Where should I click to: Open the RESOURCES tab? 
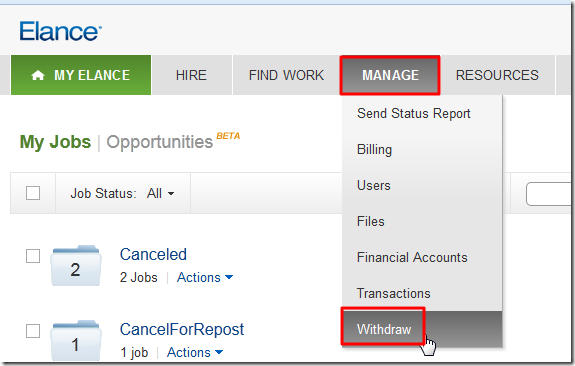click(497, 75)
